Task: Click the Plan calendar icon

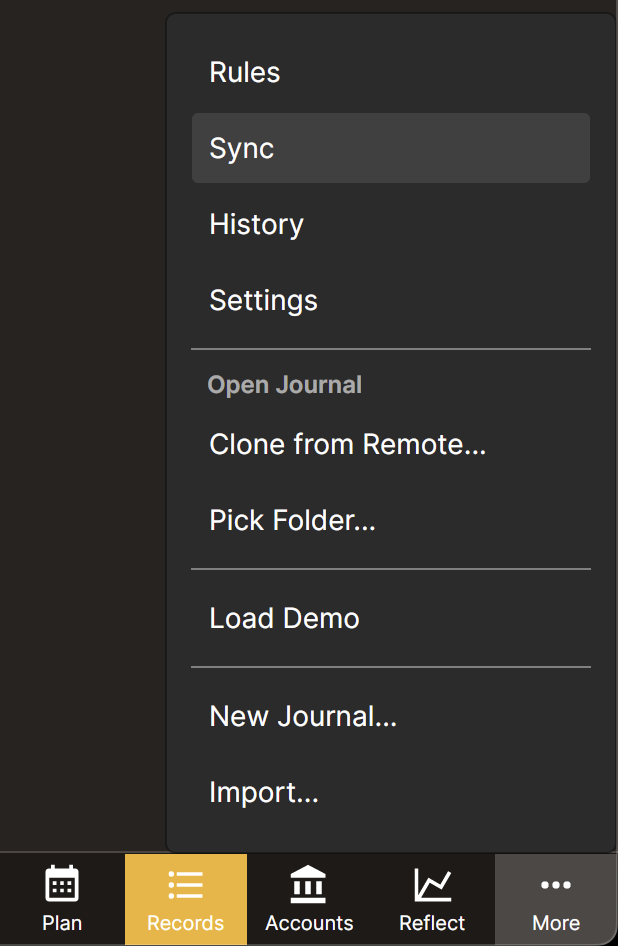Action: tap(62, 884)
